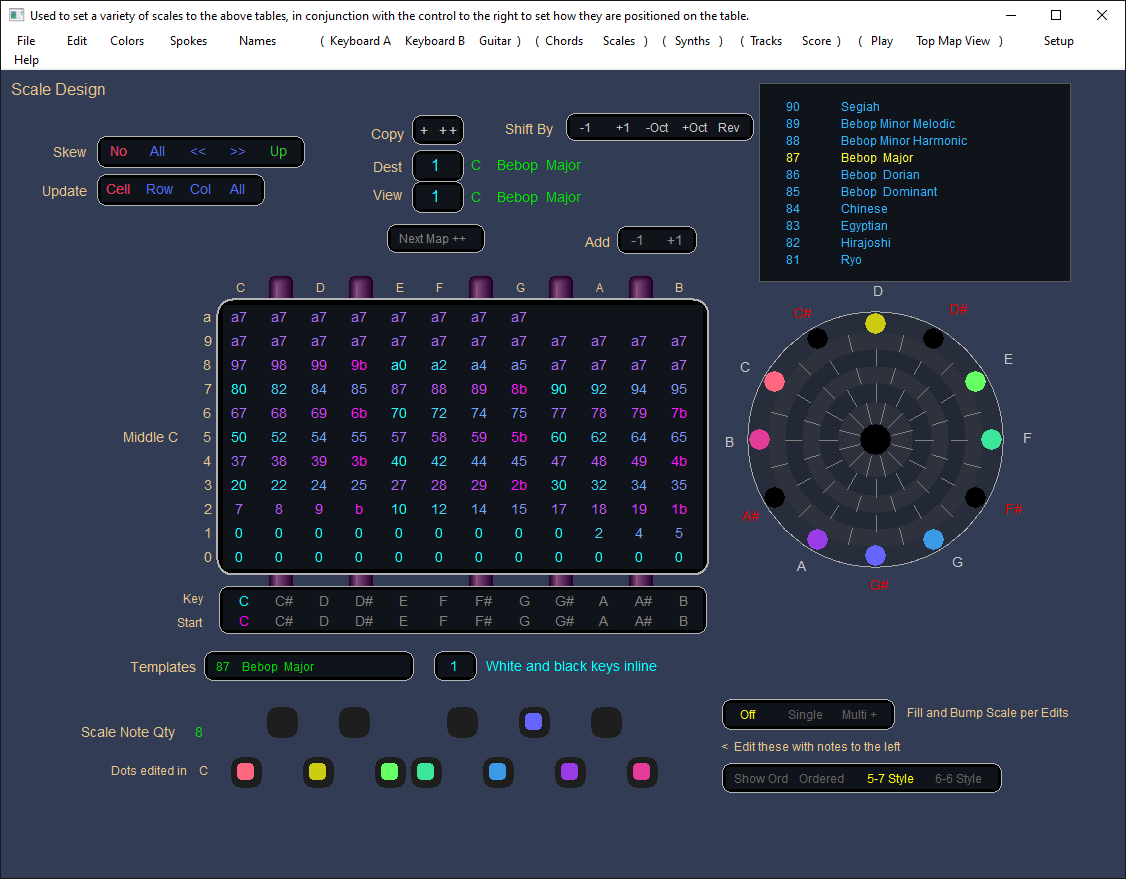The width and height of the screenshot is (1126, 879).
Task: Click the yellow D dot on the circle
Action: pos(875,322)
